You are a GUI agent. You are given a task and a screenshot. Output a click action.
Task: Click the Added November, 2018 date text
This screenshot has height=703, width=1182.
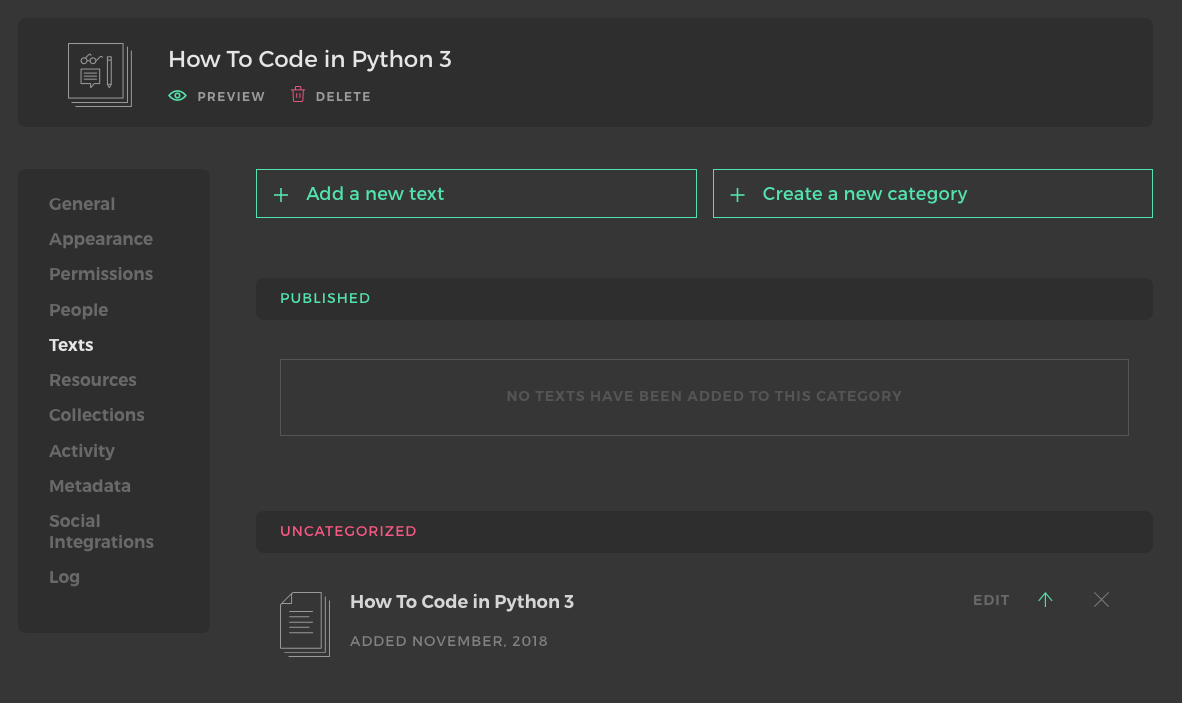tap(449, 641)
